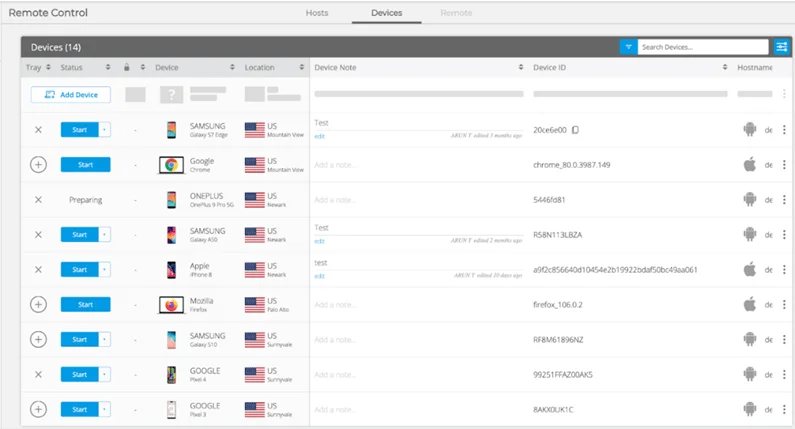Open more options for 5446fd81 row
Image resolution: width=795 pixels, height=429 pixels.
pyautogui.click(x=784, y=200)
